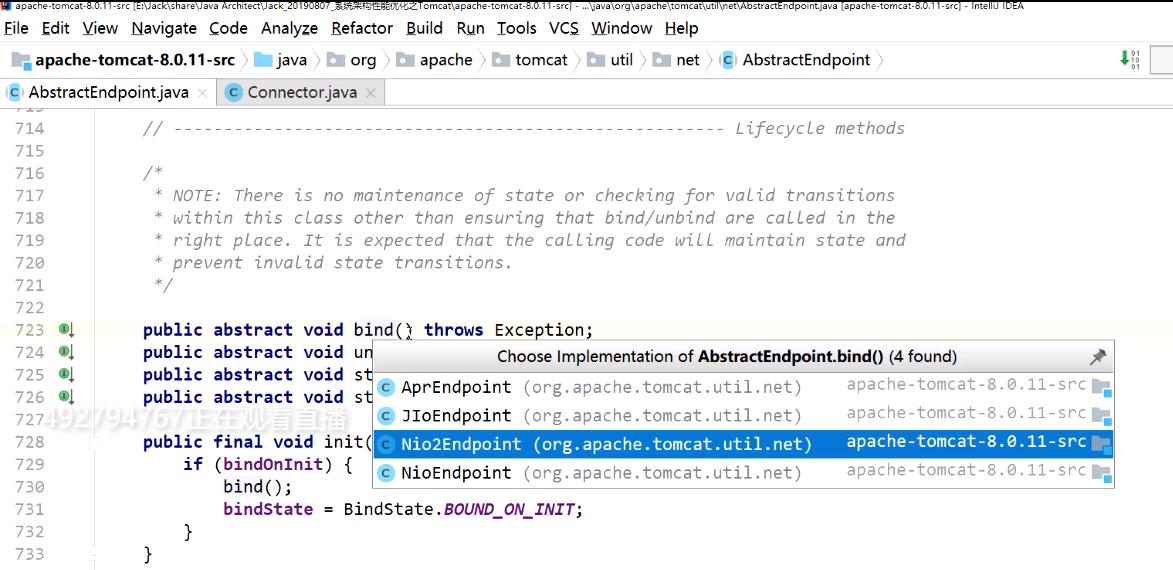Click the tomcat folder in the breadcrumb
The image size is (1173, 570).
tap(541, 60)
